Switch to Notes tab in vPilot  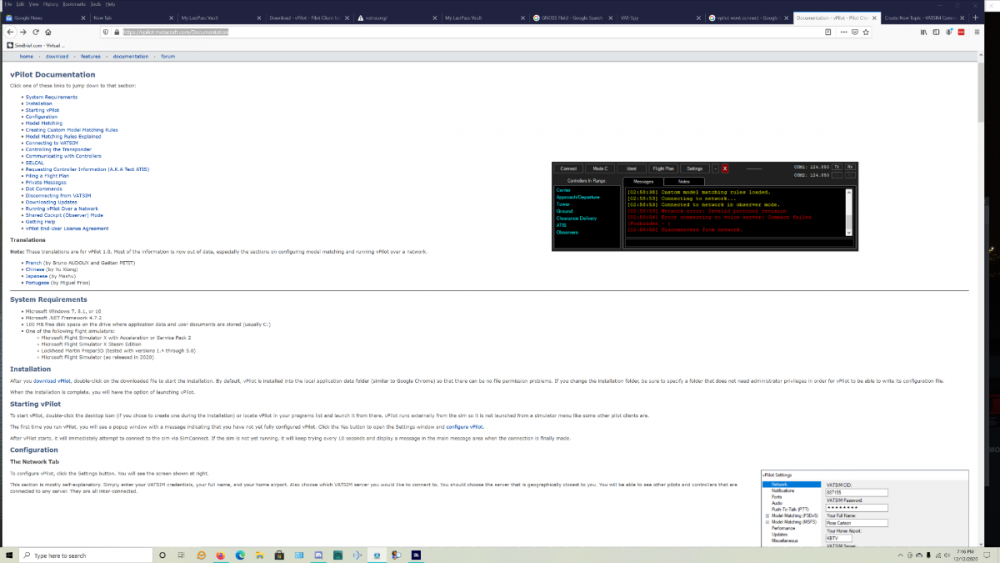coord(684,182)
